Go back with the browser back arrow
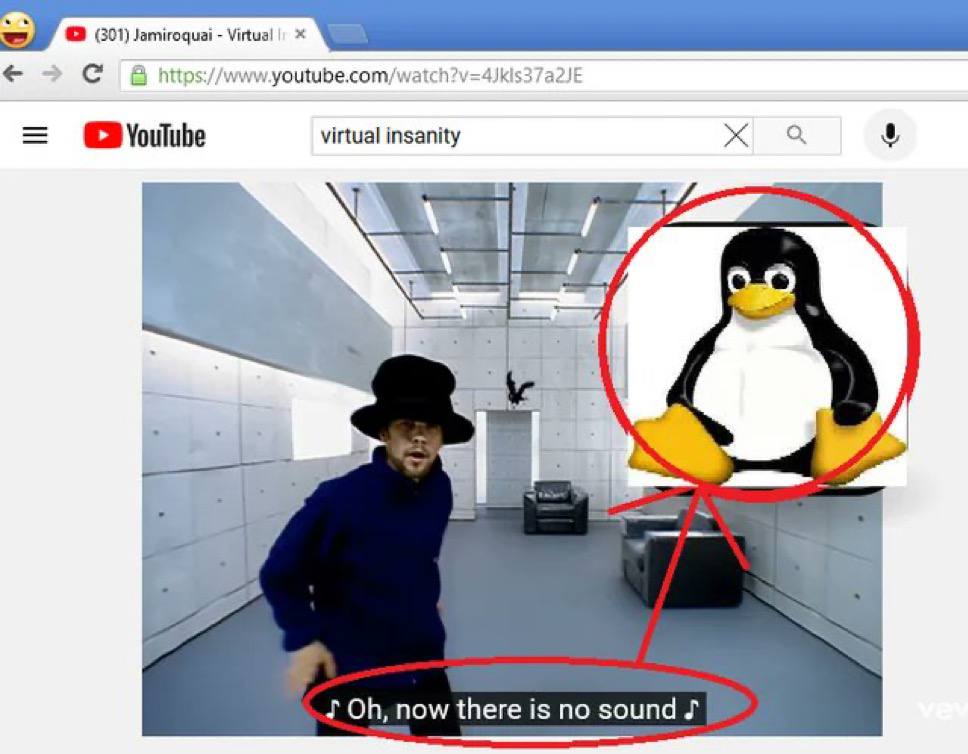Image resolution: width=968 pixels, height=754 pixels. coord(13,74)
